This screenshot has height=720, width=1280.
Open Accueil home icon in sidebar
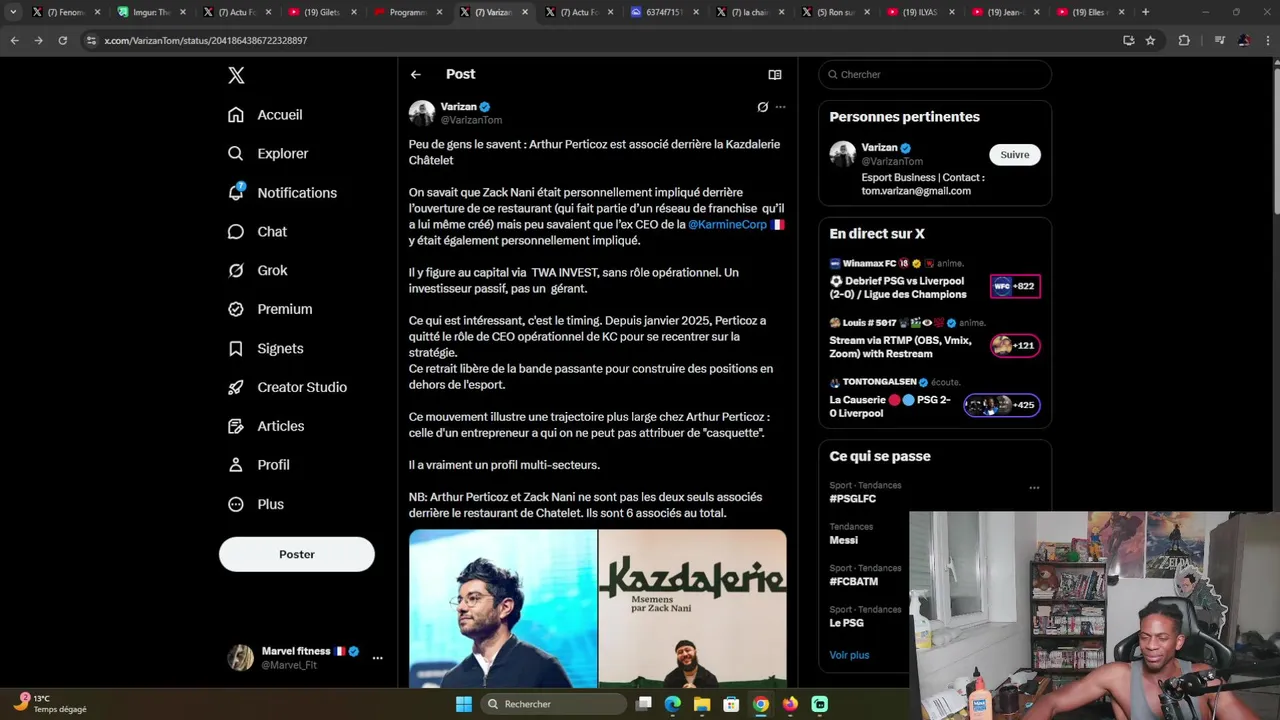[236, 115]
